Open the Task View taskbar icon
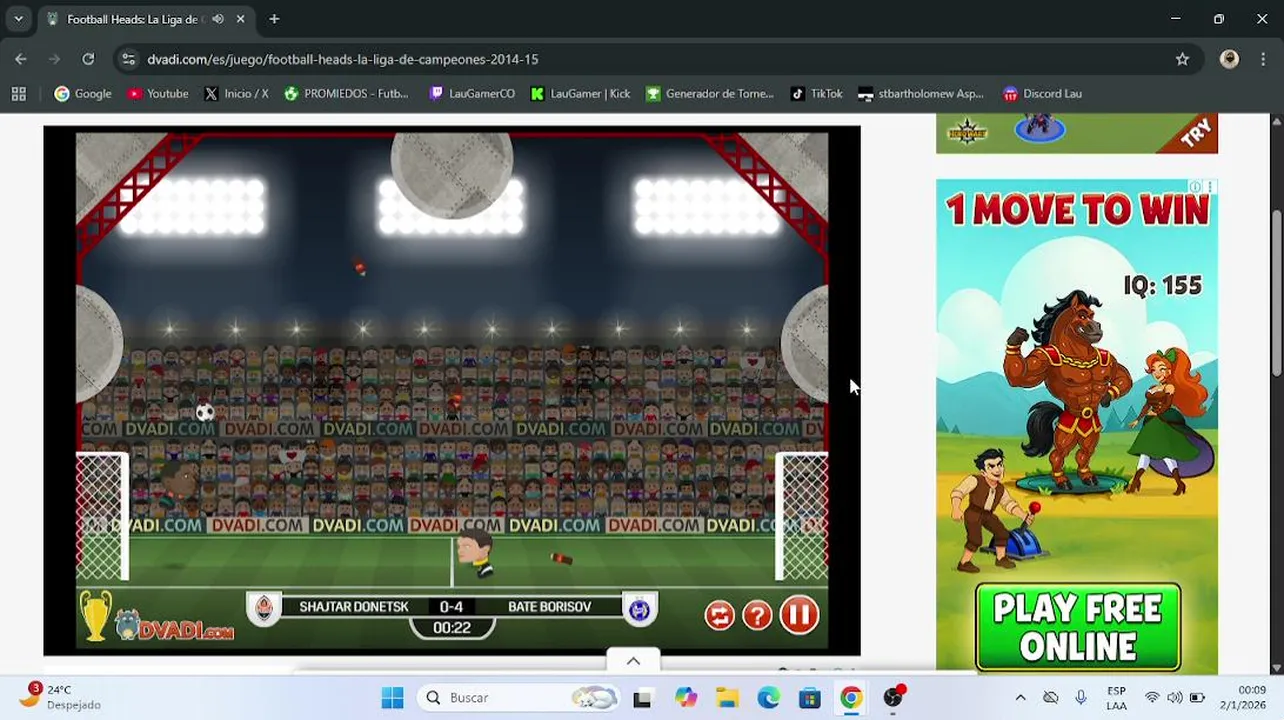 click(642, 697)
